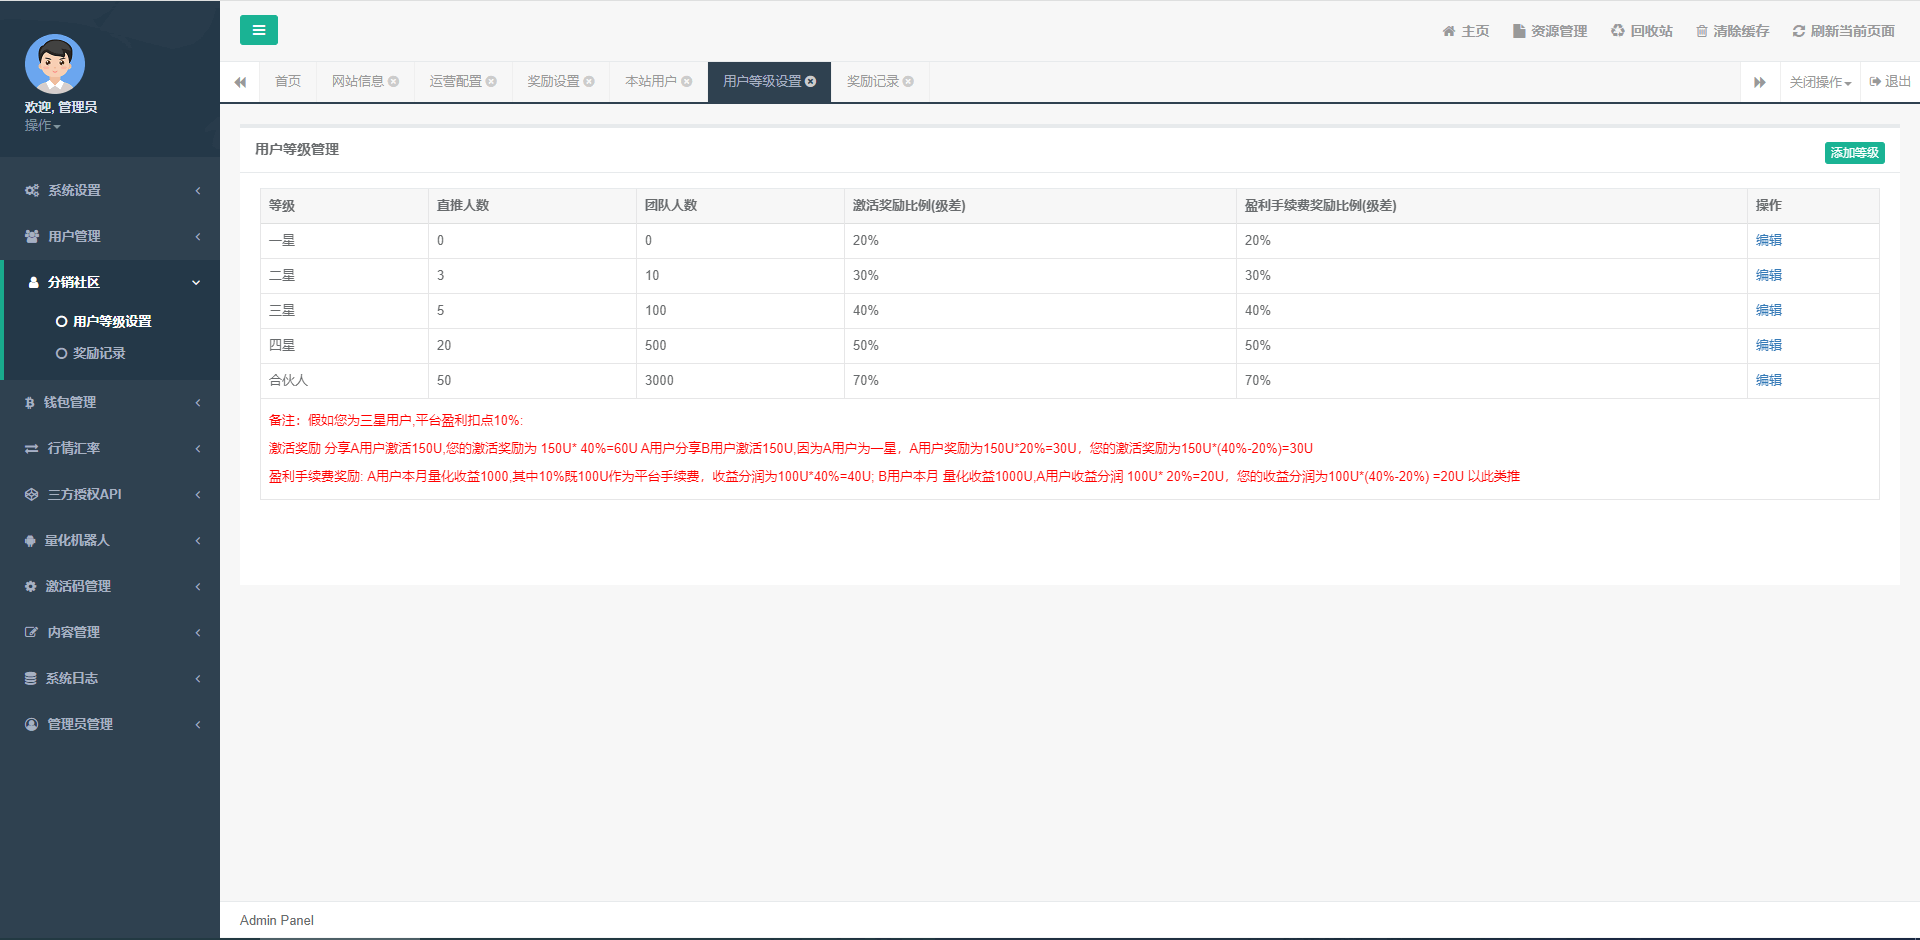Image resolution: width=1920 pixels, height=940 pixels.
Task: Toggle the green hamburger sidebar menu button
Action: pyautogui.click(x=258, y=30)
